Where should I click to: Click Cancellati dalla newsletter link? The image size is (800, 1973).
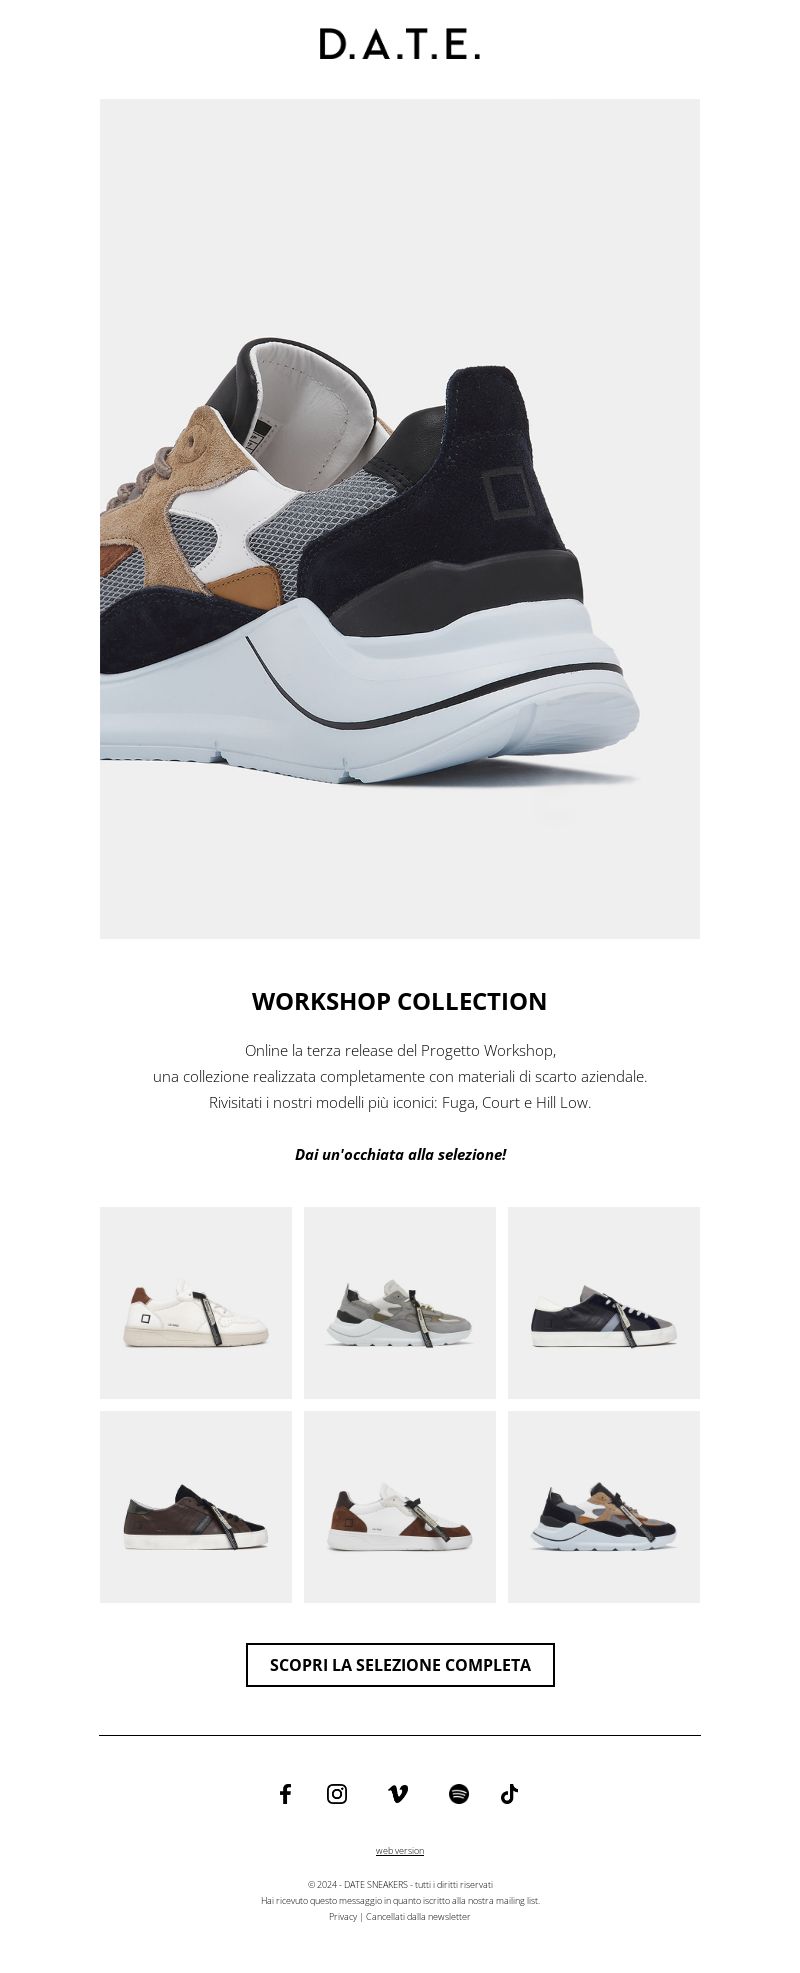pyautogui.click(x=418, y=1917)
